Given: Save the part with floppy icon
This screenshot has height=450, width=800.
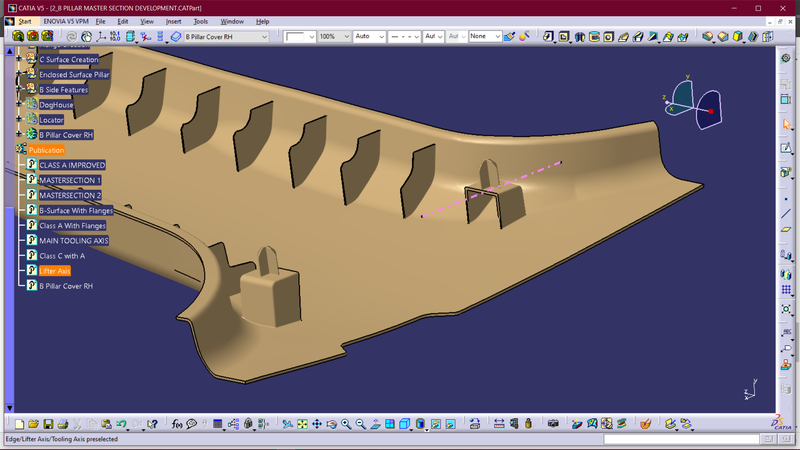Looking at the screenshot, I should point(48,424).
